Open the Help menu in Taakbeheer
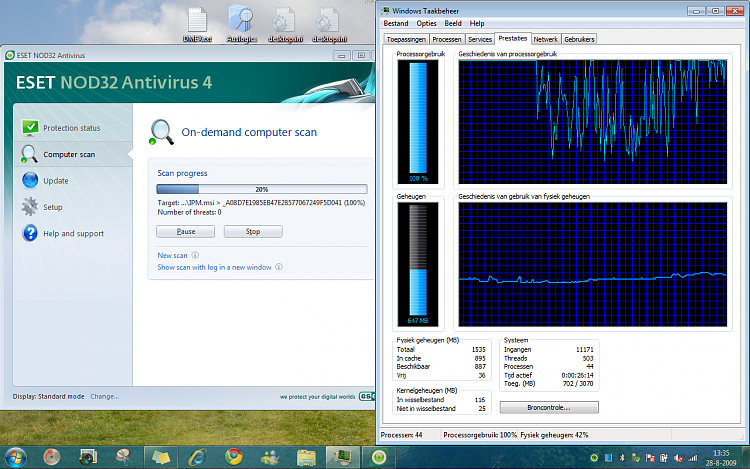This screenshot has width=750, height=469. 477,23
